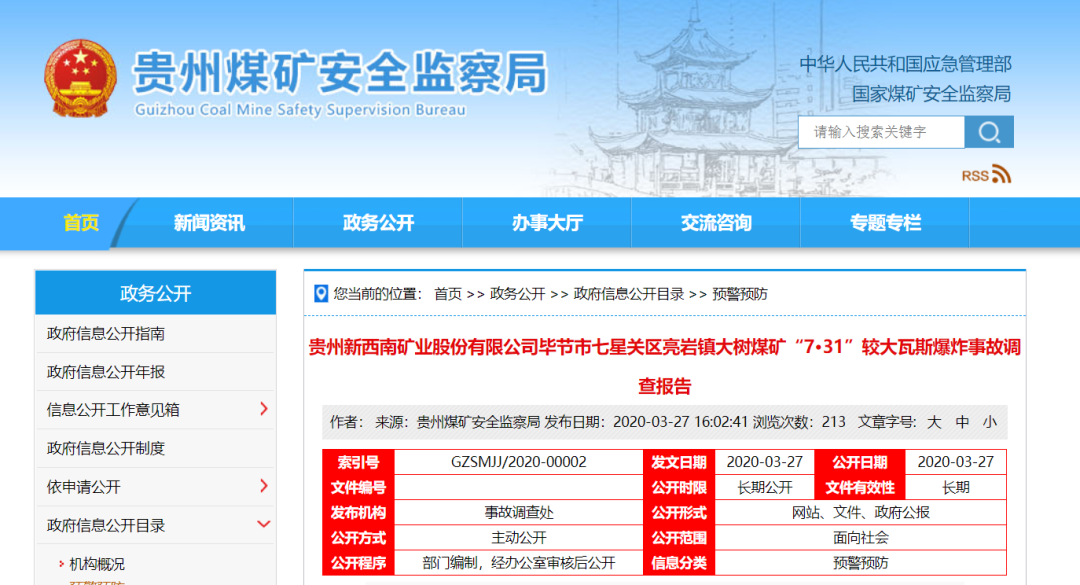Open the 新闻资讯 navigation tab
Image resolution: width=1080 pixels, height=585 pixels.
209,223
